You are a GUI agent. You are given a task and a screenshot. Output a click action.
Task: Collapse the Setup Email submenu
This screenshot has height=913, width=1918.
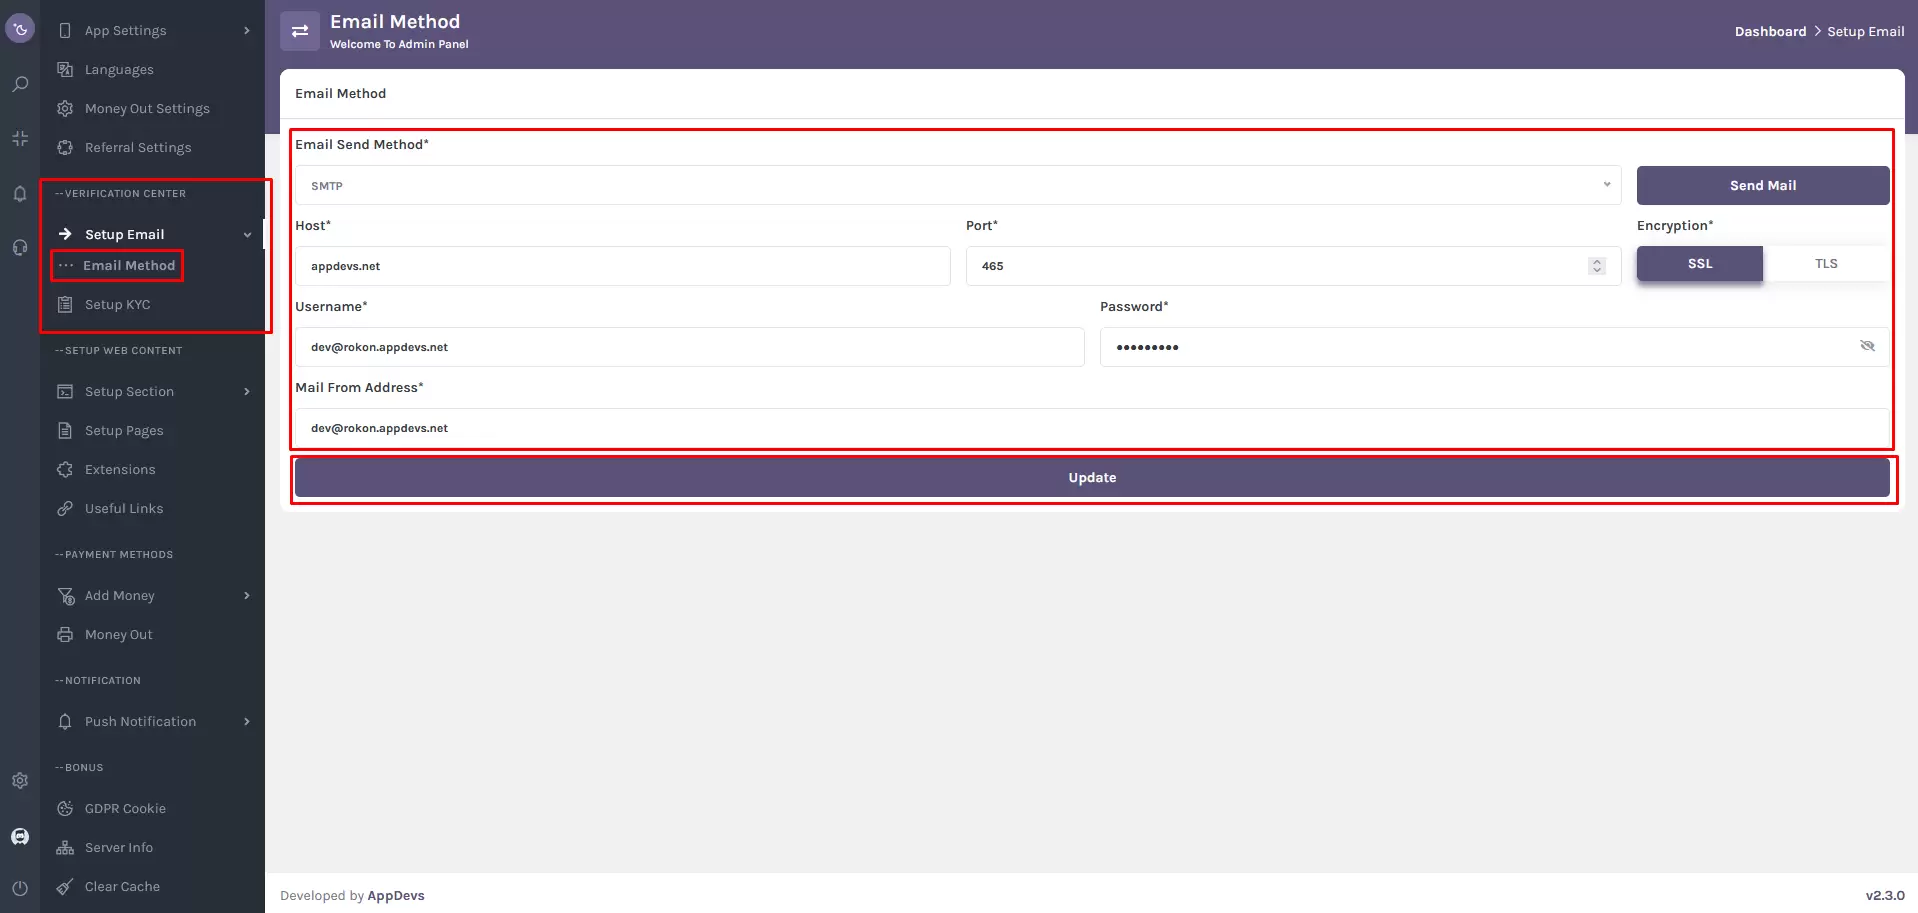click(x=247, y=235)
